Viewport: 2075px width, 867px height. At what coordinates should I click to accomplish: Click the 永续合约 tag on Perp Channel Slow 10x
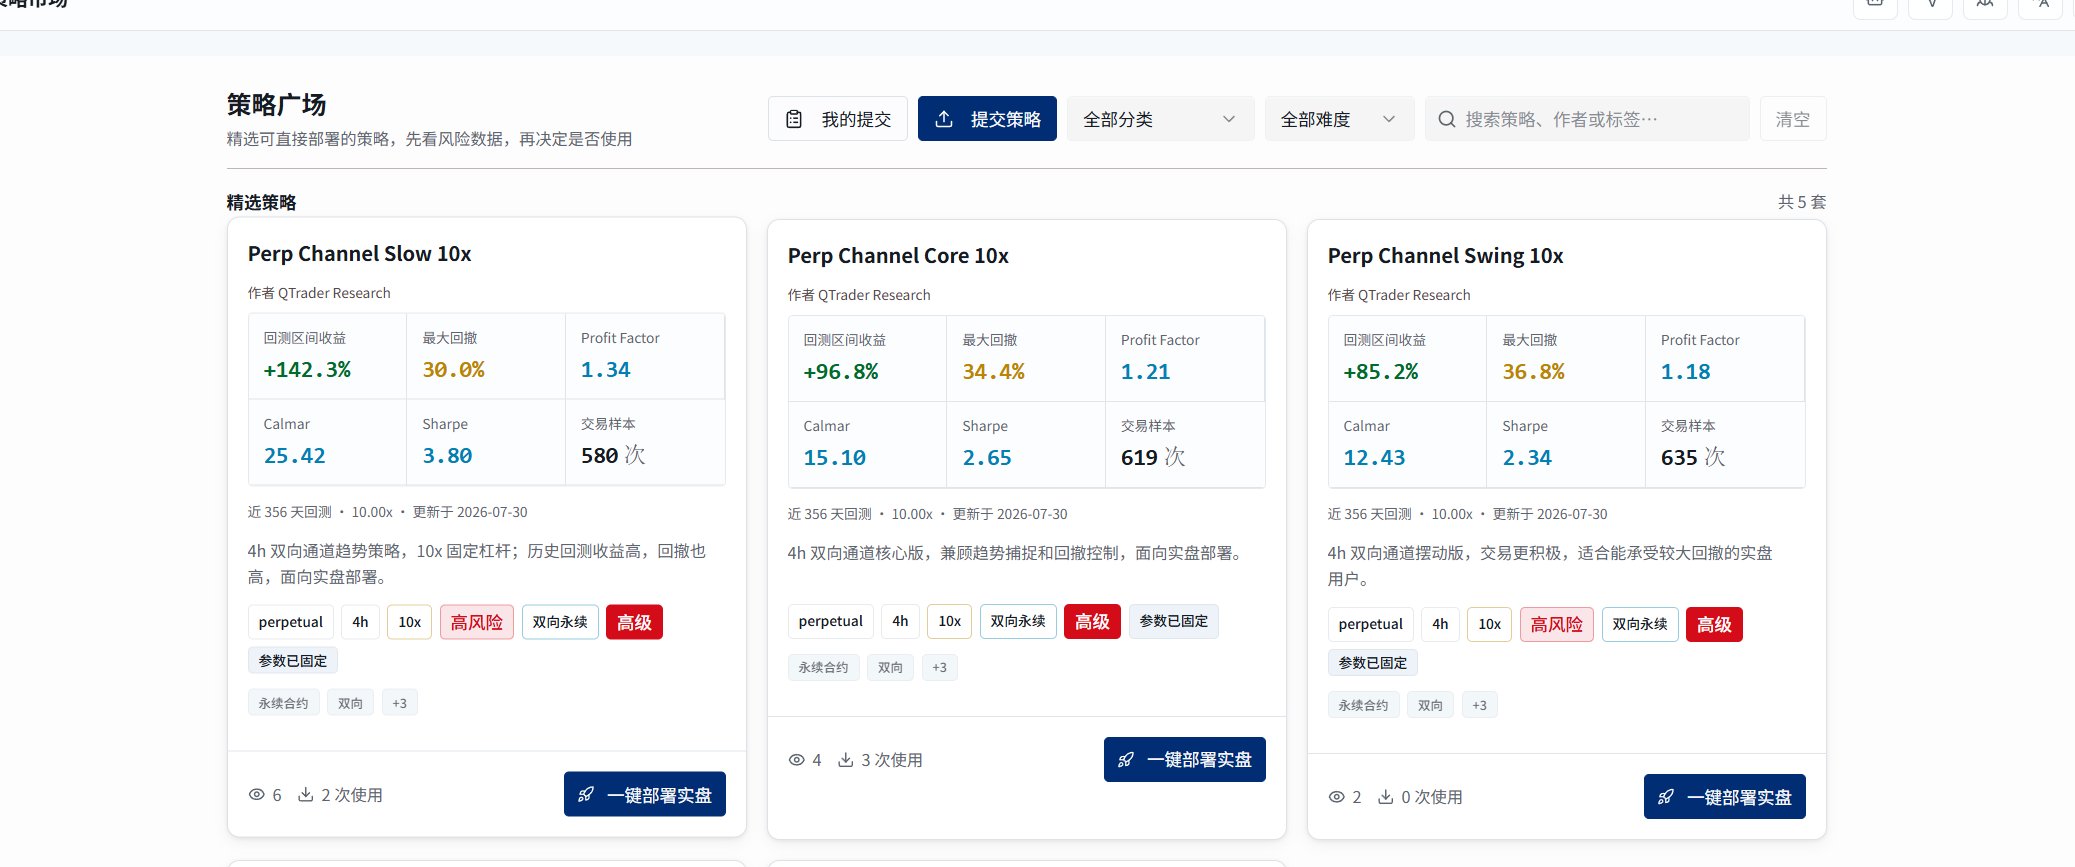(284, 703)
